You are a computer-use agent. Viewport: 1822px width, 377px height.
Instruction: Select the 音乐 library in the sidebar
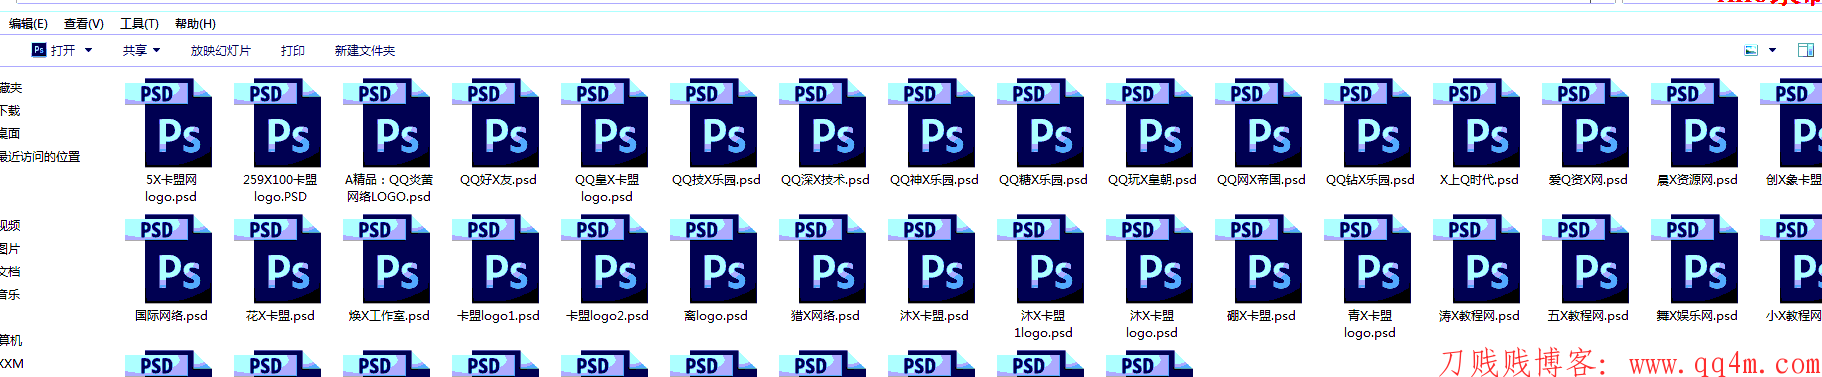(10, 295)
